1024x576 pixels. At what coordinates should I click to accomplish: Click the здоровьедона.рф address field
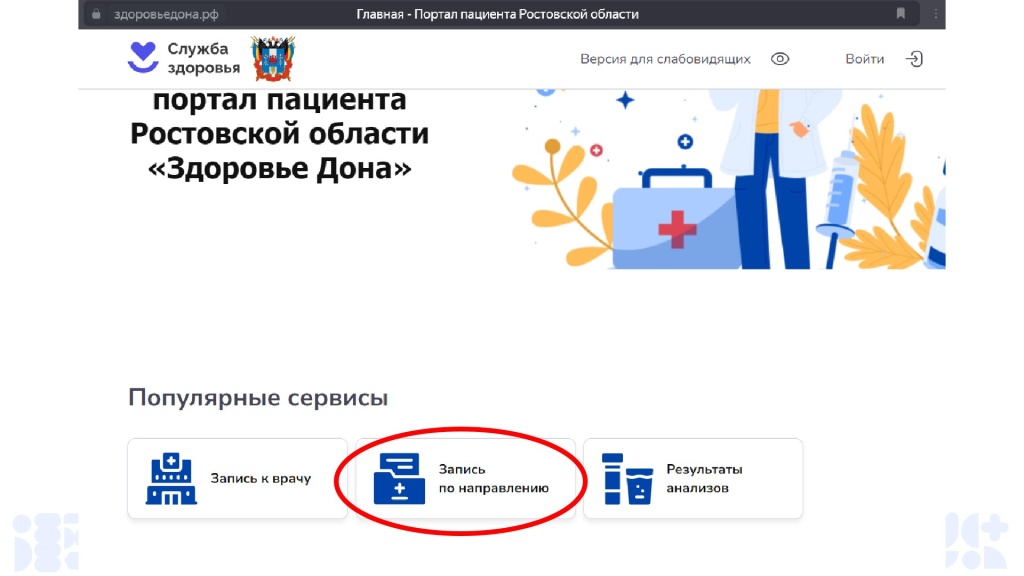point(166,14)
